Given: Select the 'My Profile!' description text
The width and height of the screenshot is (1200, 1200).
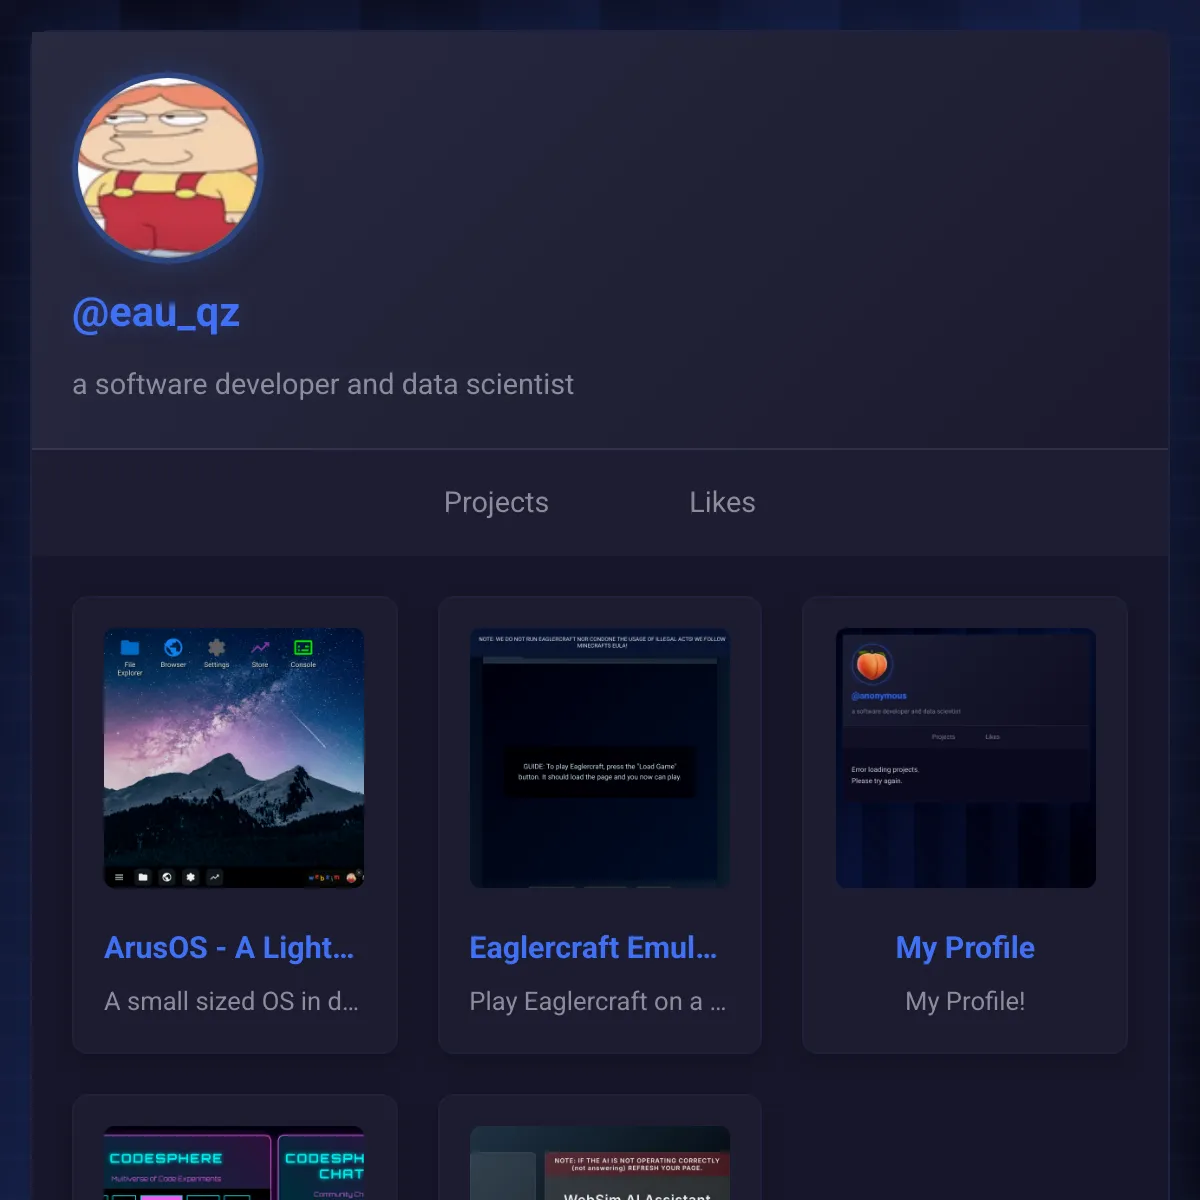Looking at the screenshot, I should (x=965, y=1001).
